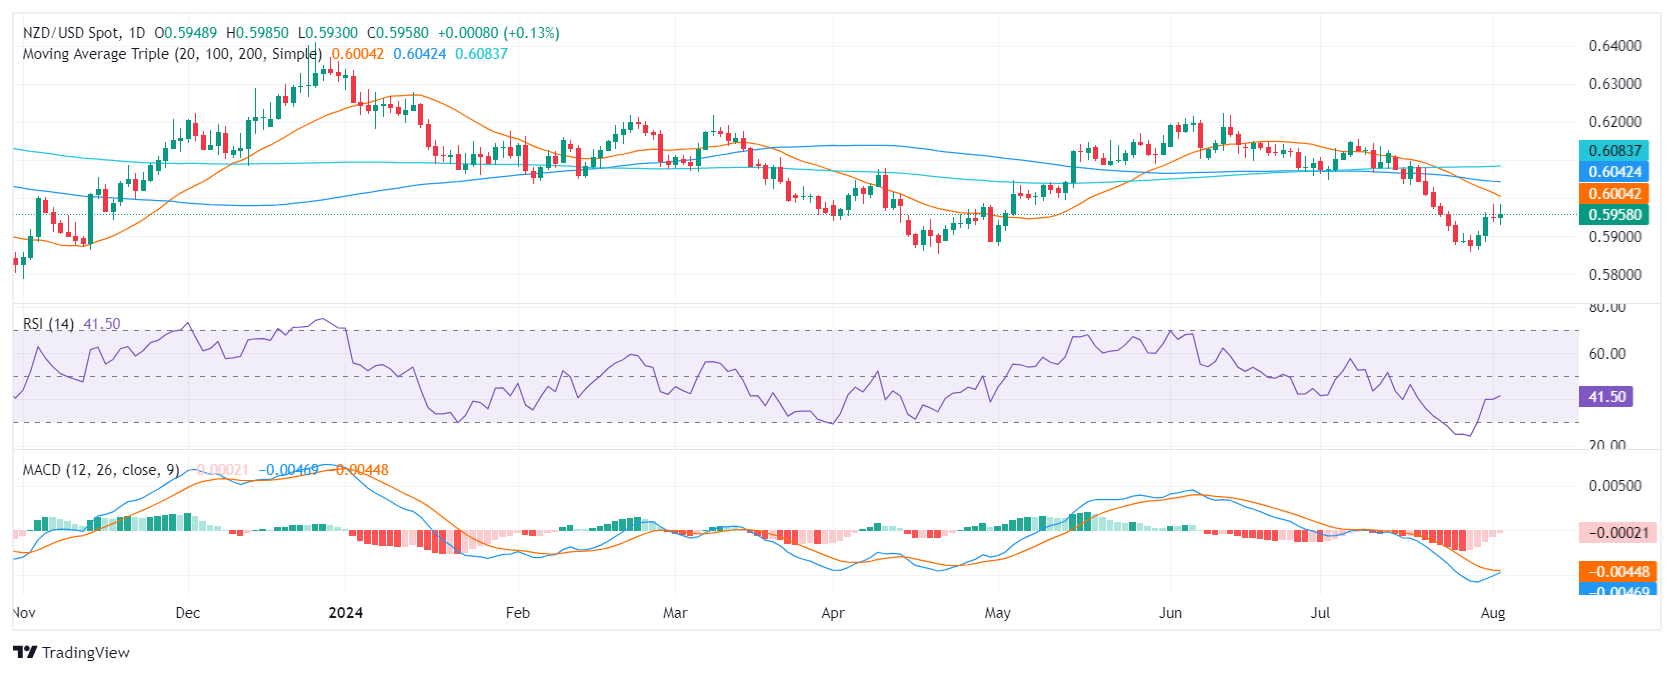Click the 2024 label on time axis

click(x=346, y=612)
